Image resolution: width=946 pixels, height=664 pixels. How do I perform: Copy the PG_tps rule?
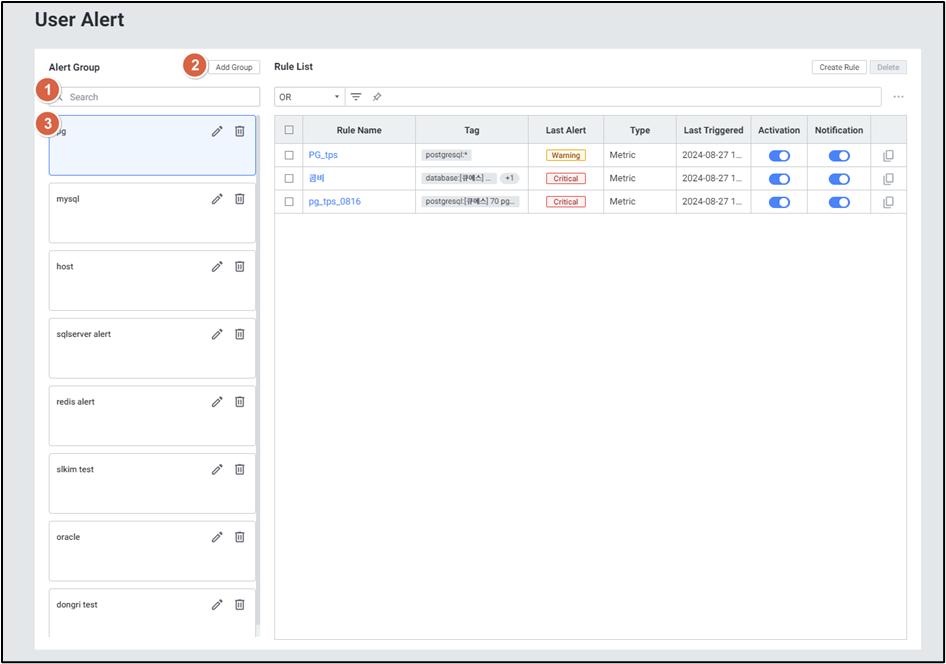[888, 156]
